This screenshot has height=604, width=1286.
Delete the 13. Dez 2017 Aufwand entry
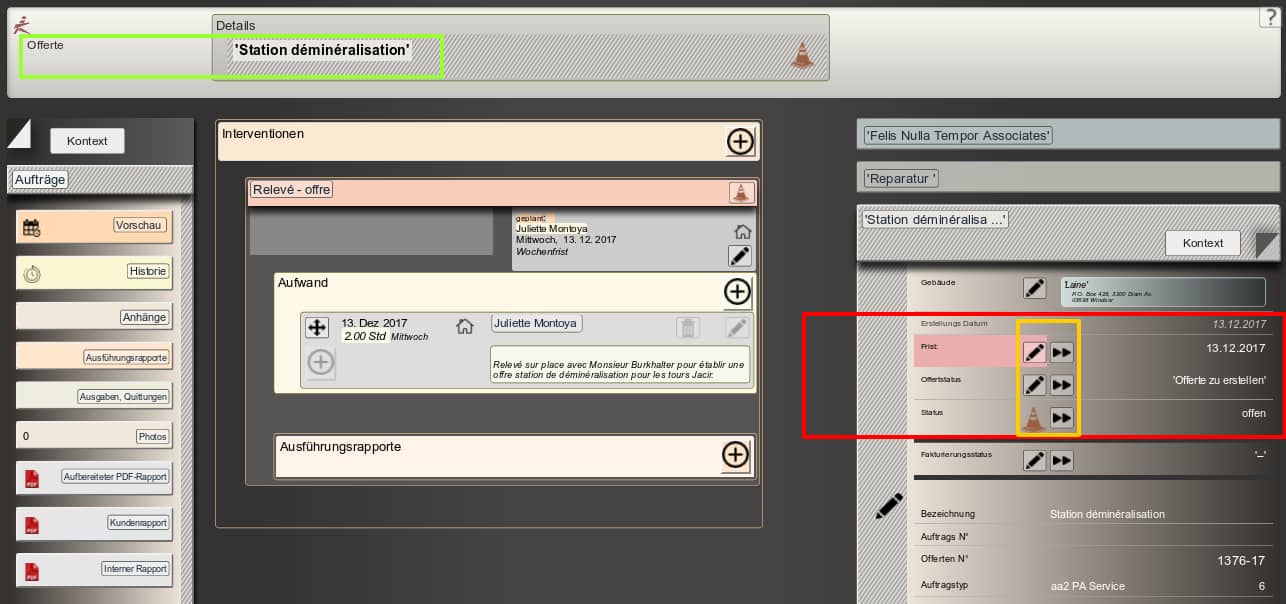click(687, 327)
